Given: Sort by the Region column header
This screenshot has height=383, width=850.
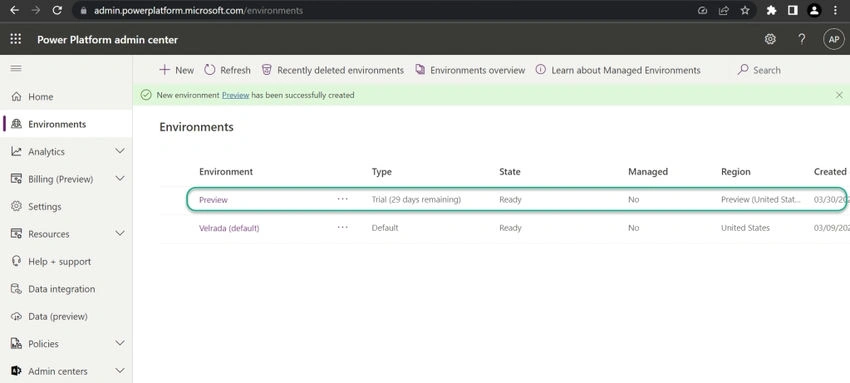Looking at the screenshot, I should (x=736, y=172).
